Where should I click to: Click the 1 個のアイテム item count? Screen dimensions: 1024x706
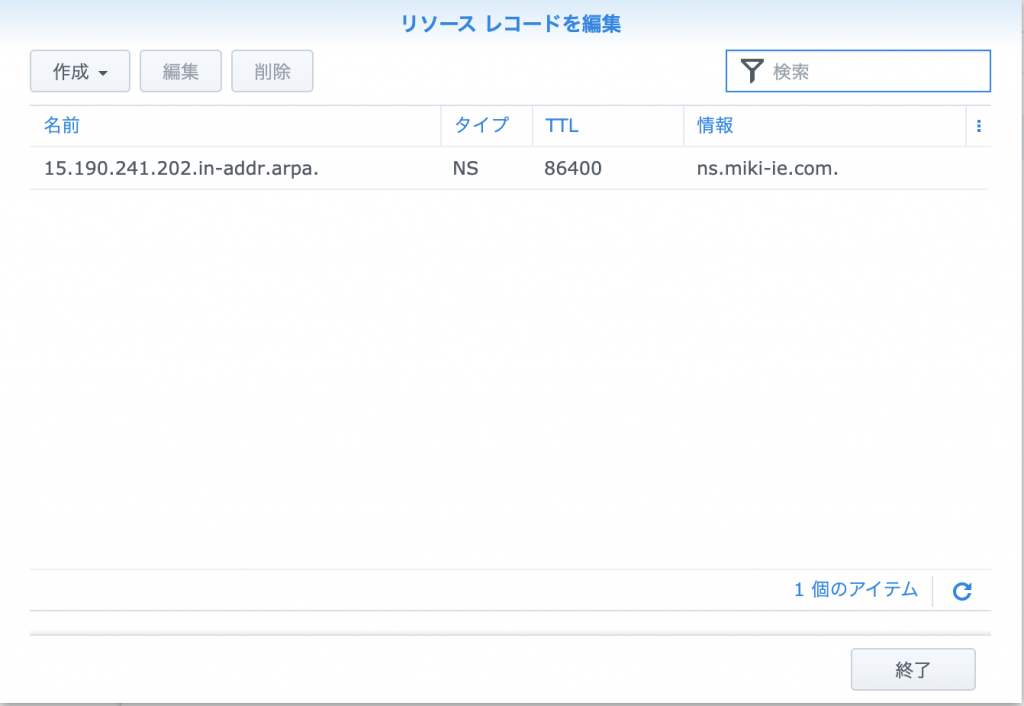[x=855, y=590]
